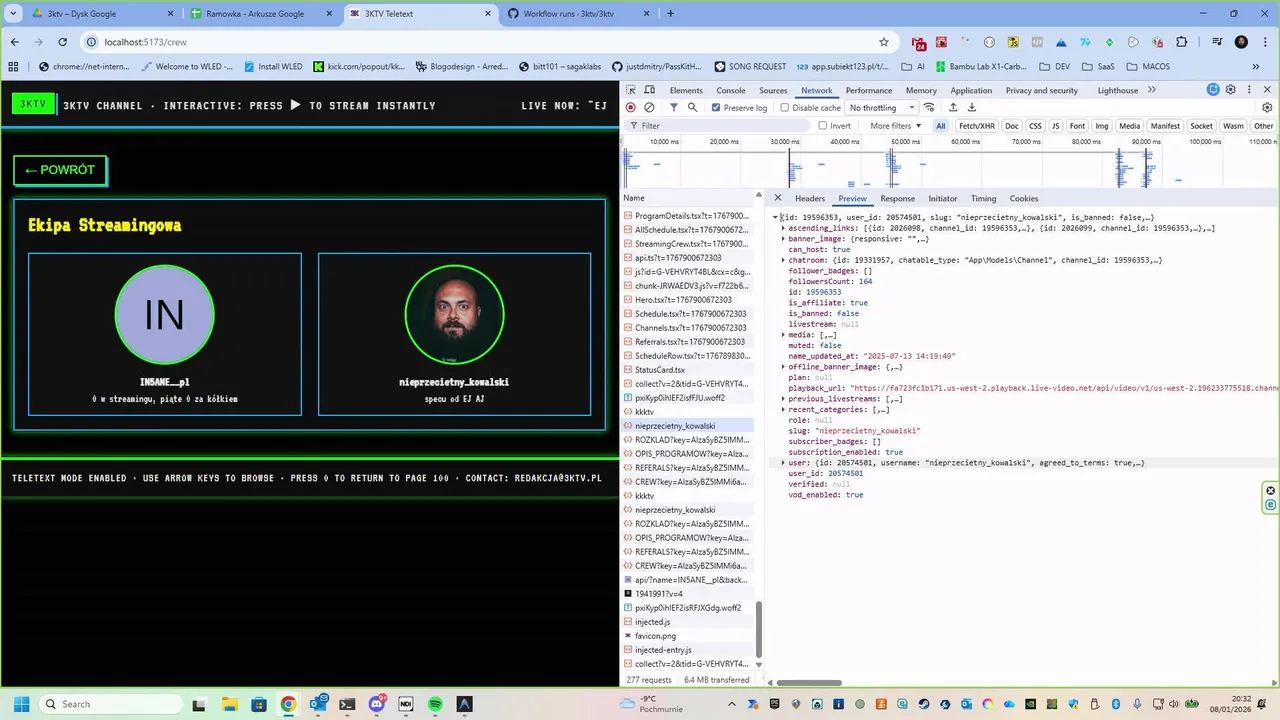The image size is (1280, 720).
Task: Close the request details panel
Action: point(778,198)
